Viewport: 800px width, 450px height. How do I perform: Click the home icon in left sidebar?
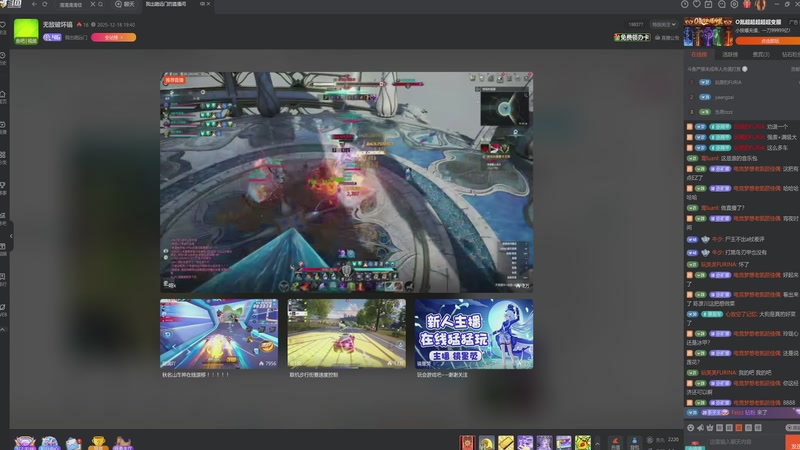3,94
